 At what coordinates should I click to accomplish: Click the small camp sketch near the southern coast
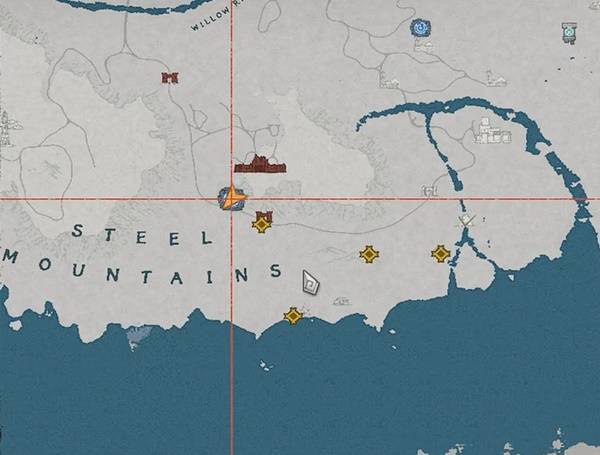tap(342, 302)
